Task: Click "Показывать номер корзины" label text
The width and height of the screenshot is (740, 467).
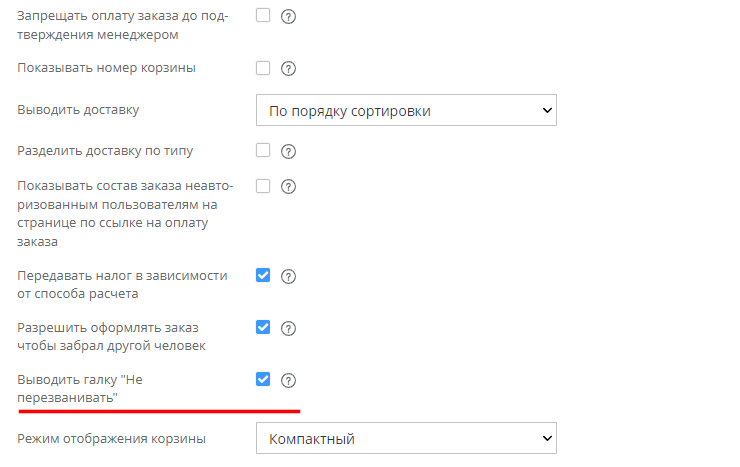Action: pos(107,68)
